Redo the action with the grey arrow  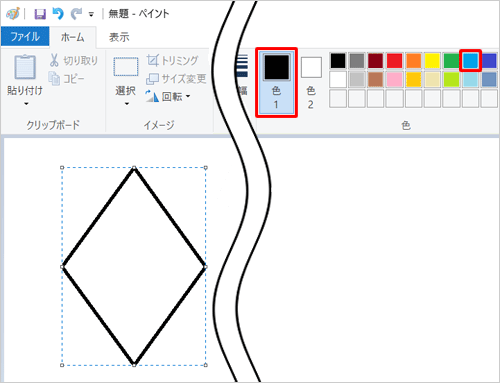pyautogui.click(x=76, y=14)
